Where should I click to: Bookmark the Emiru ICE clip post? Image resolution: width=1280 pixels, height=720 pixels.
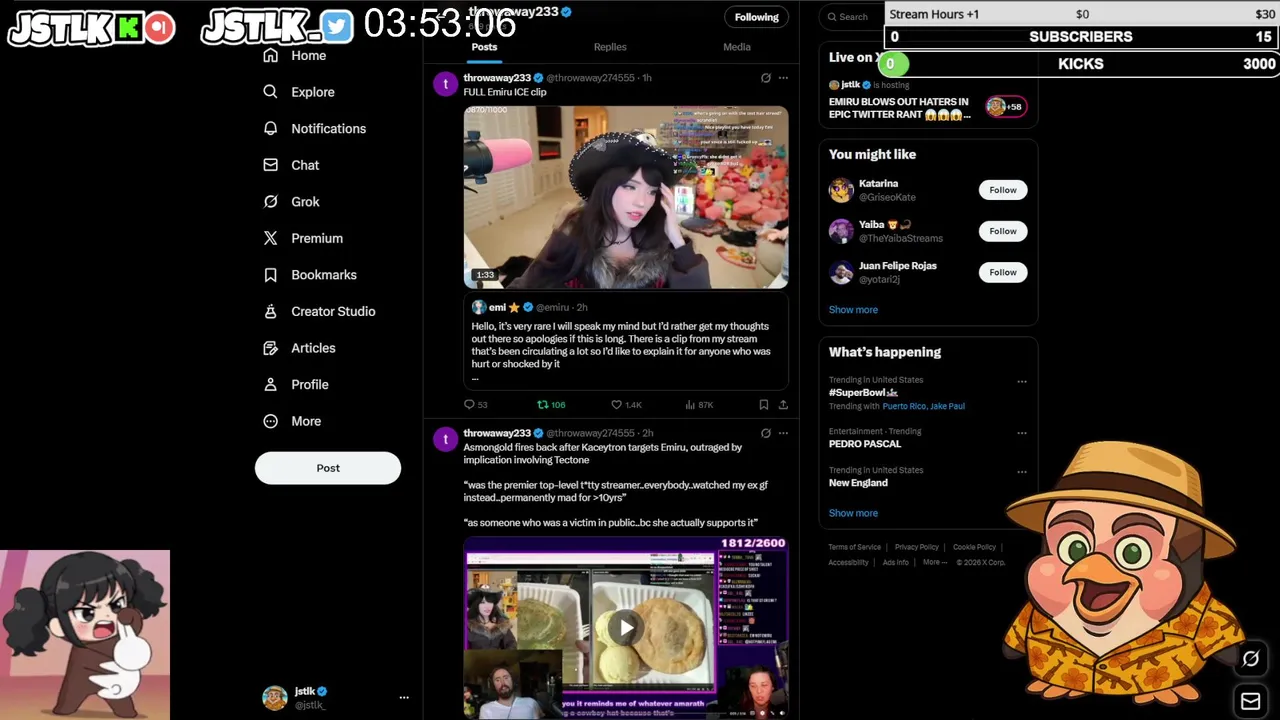click(x=763, y=405)
